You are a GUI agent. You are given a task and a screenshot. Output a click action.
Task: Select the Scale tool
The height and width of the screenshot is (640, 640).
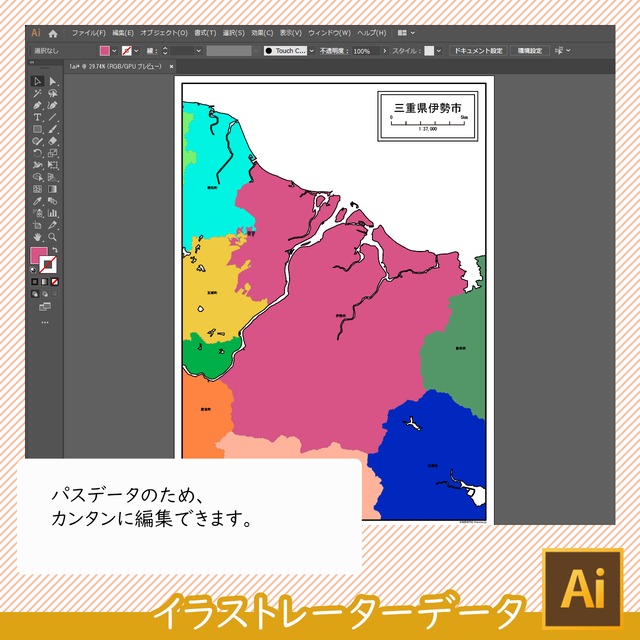tap(52, 153)
